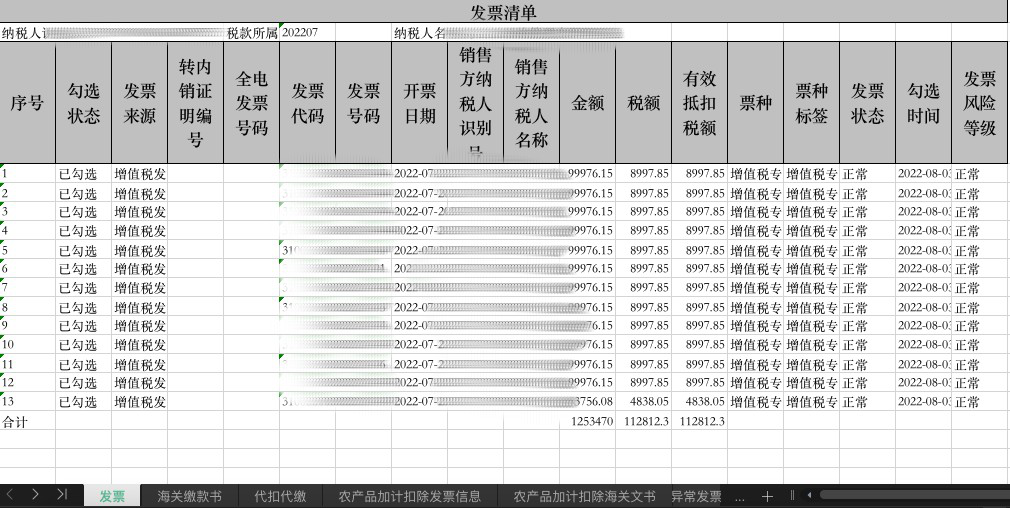The height and width of the screenshot is (508, 1010).
Task: Click the 发票号码 column header
Action: point(364,103)
